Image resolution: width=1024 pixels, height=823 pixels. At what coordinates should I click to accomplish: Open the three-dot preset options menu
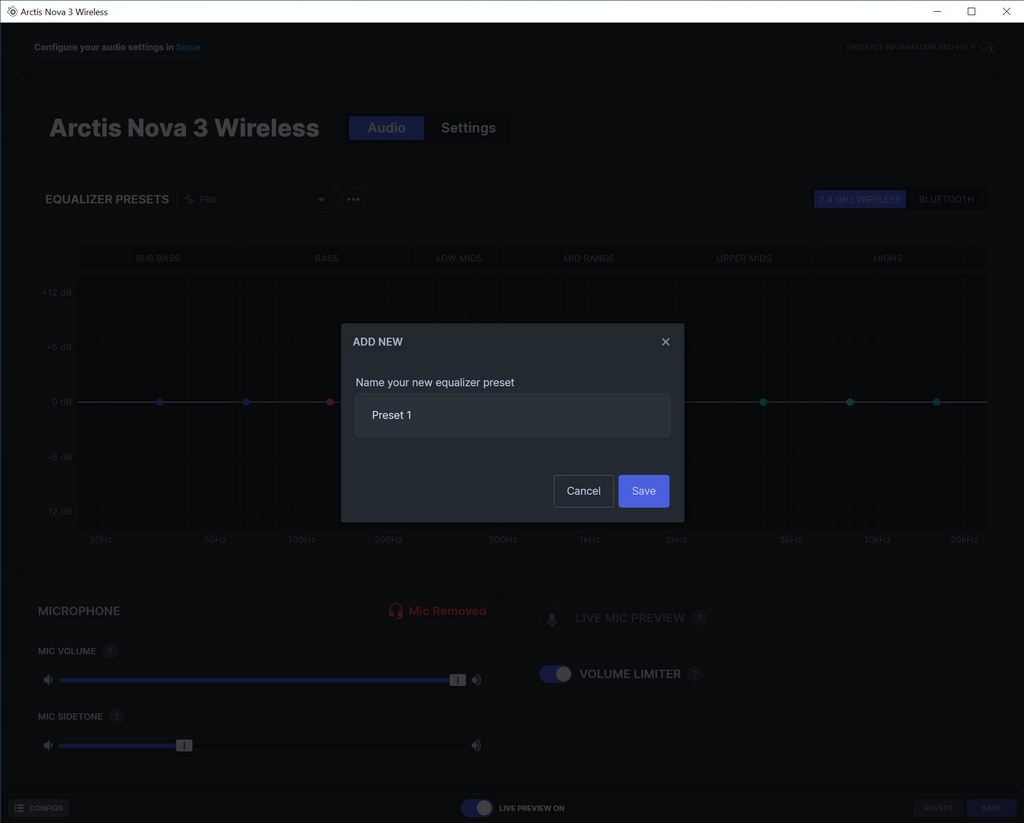coord(353,199)
